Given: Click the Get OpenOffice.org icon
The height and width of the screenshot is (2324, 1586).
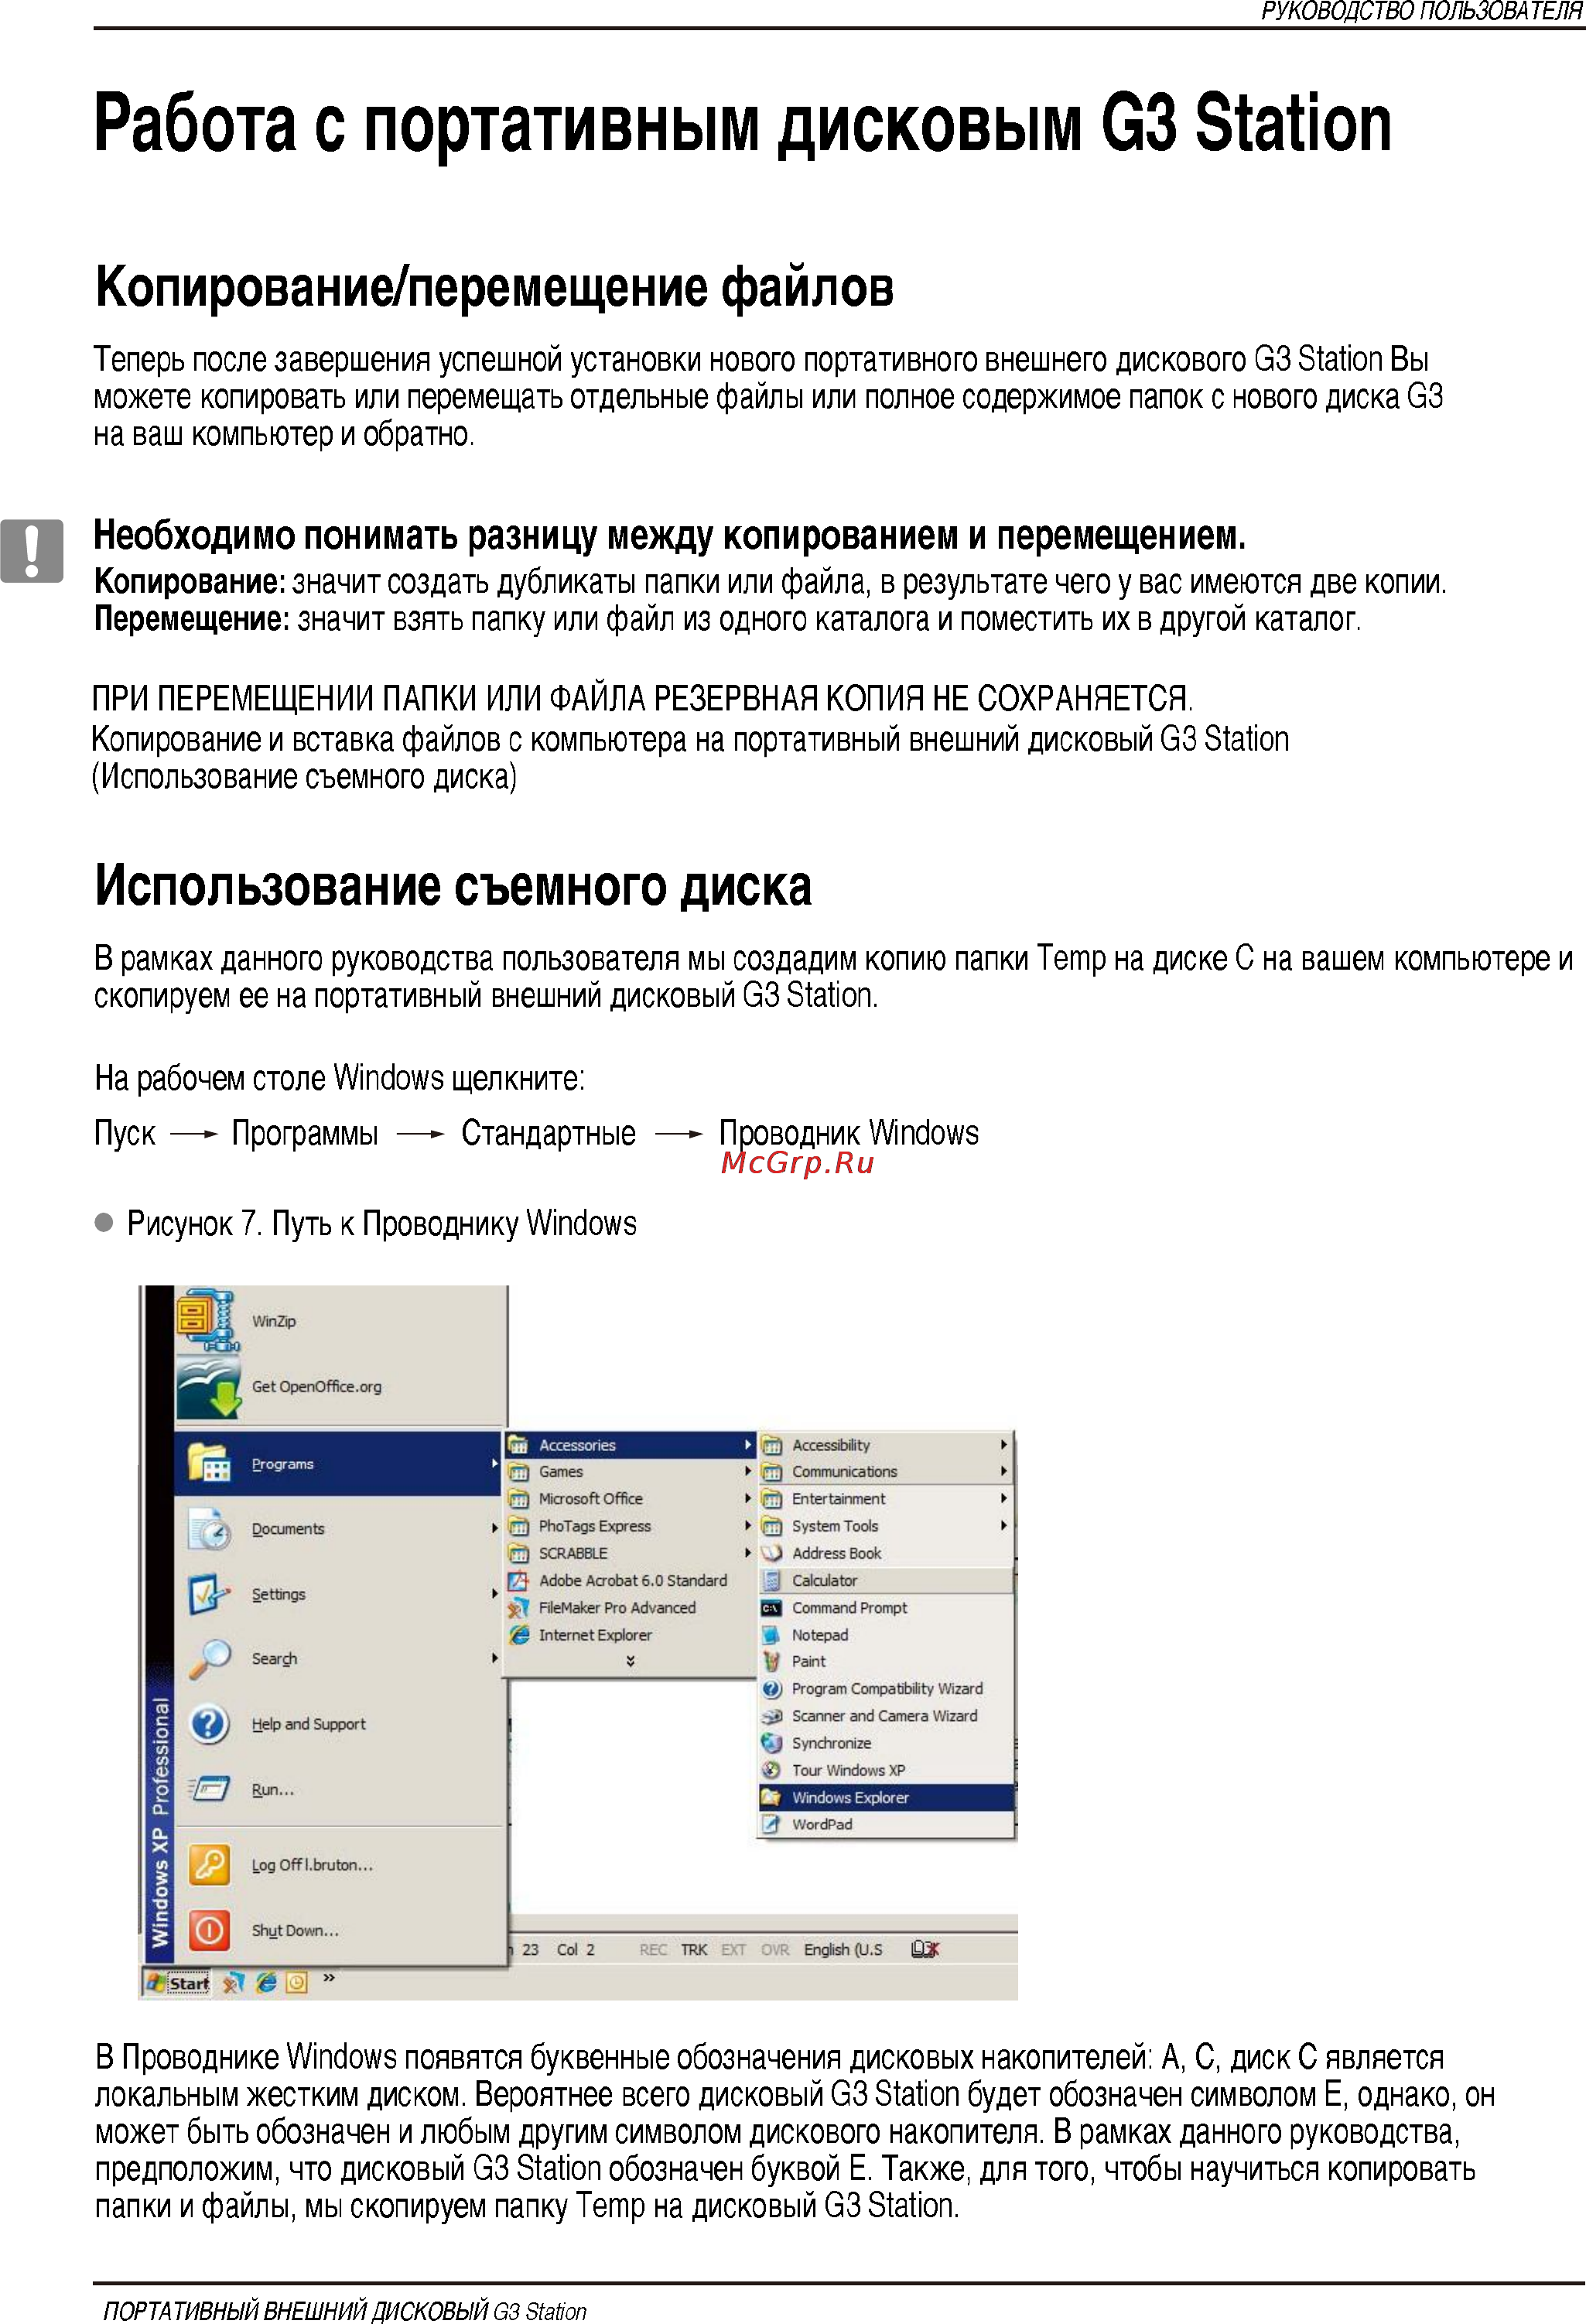Looking at the screenshot, I should pos(209,1387).
